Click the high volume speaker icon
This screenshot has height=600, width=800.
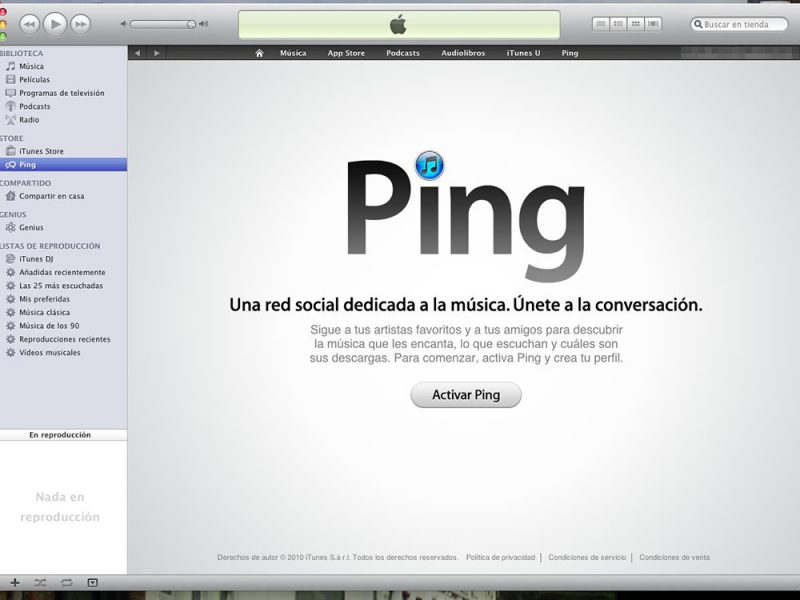pyautogui.click(x=204, y=24)
